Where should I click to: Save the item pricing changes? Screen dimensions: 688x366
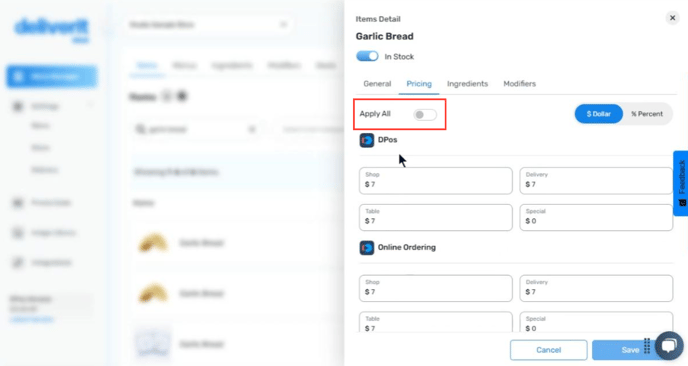coord(630,350)
